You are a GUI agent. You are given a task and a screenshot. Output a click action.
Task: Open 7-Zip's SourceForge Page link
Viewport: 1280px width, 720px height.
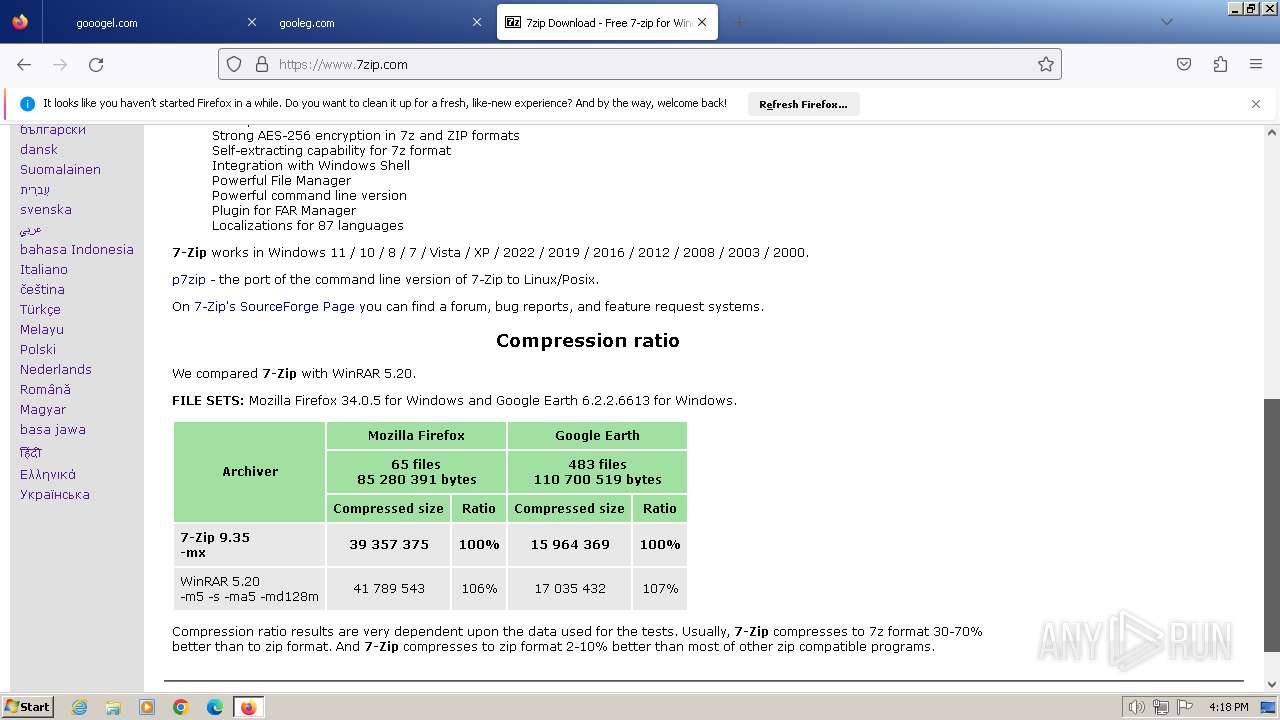click(x=274, y=307)
